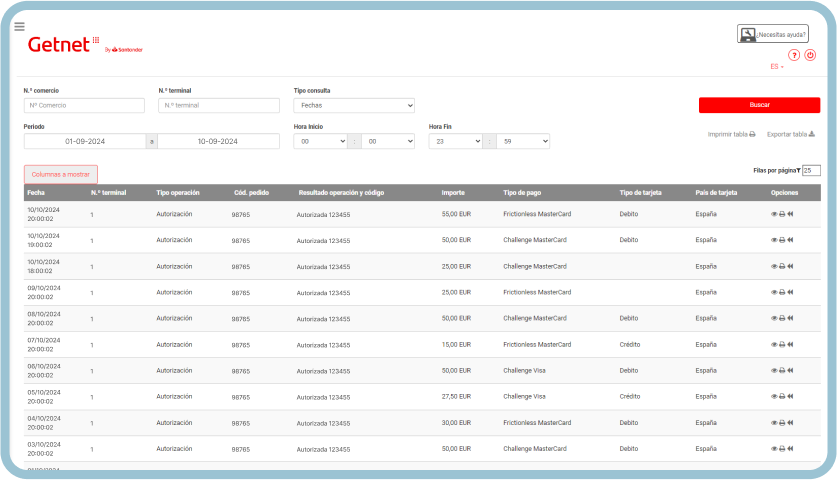Click the red question mark help icon

[x=794, y=55]
